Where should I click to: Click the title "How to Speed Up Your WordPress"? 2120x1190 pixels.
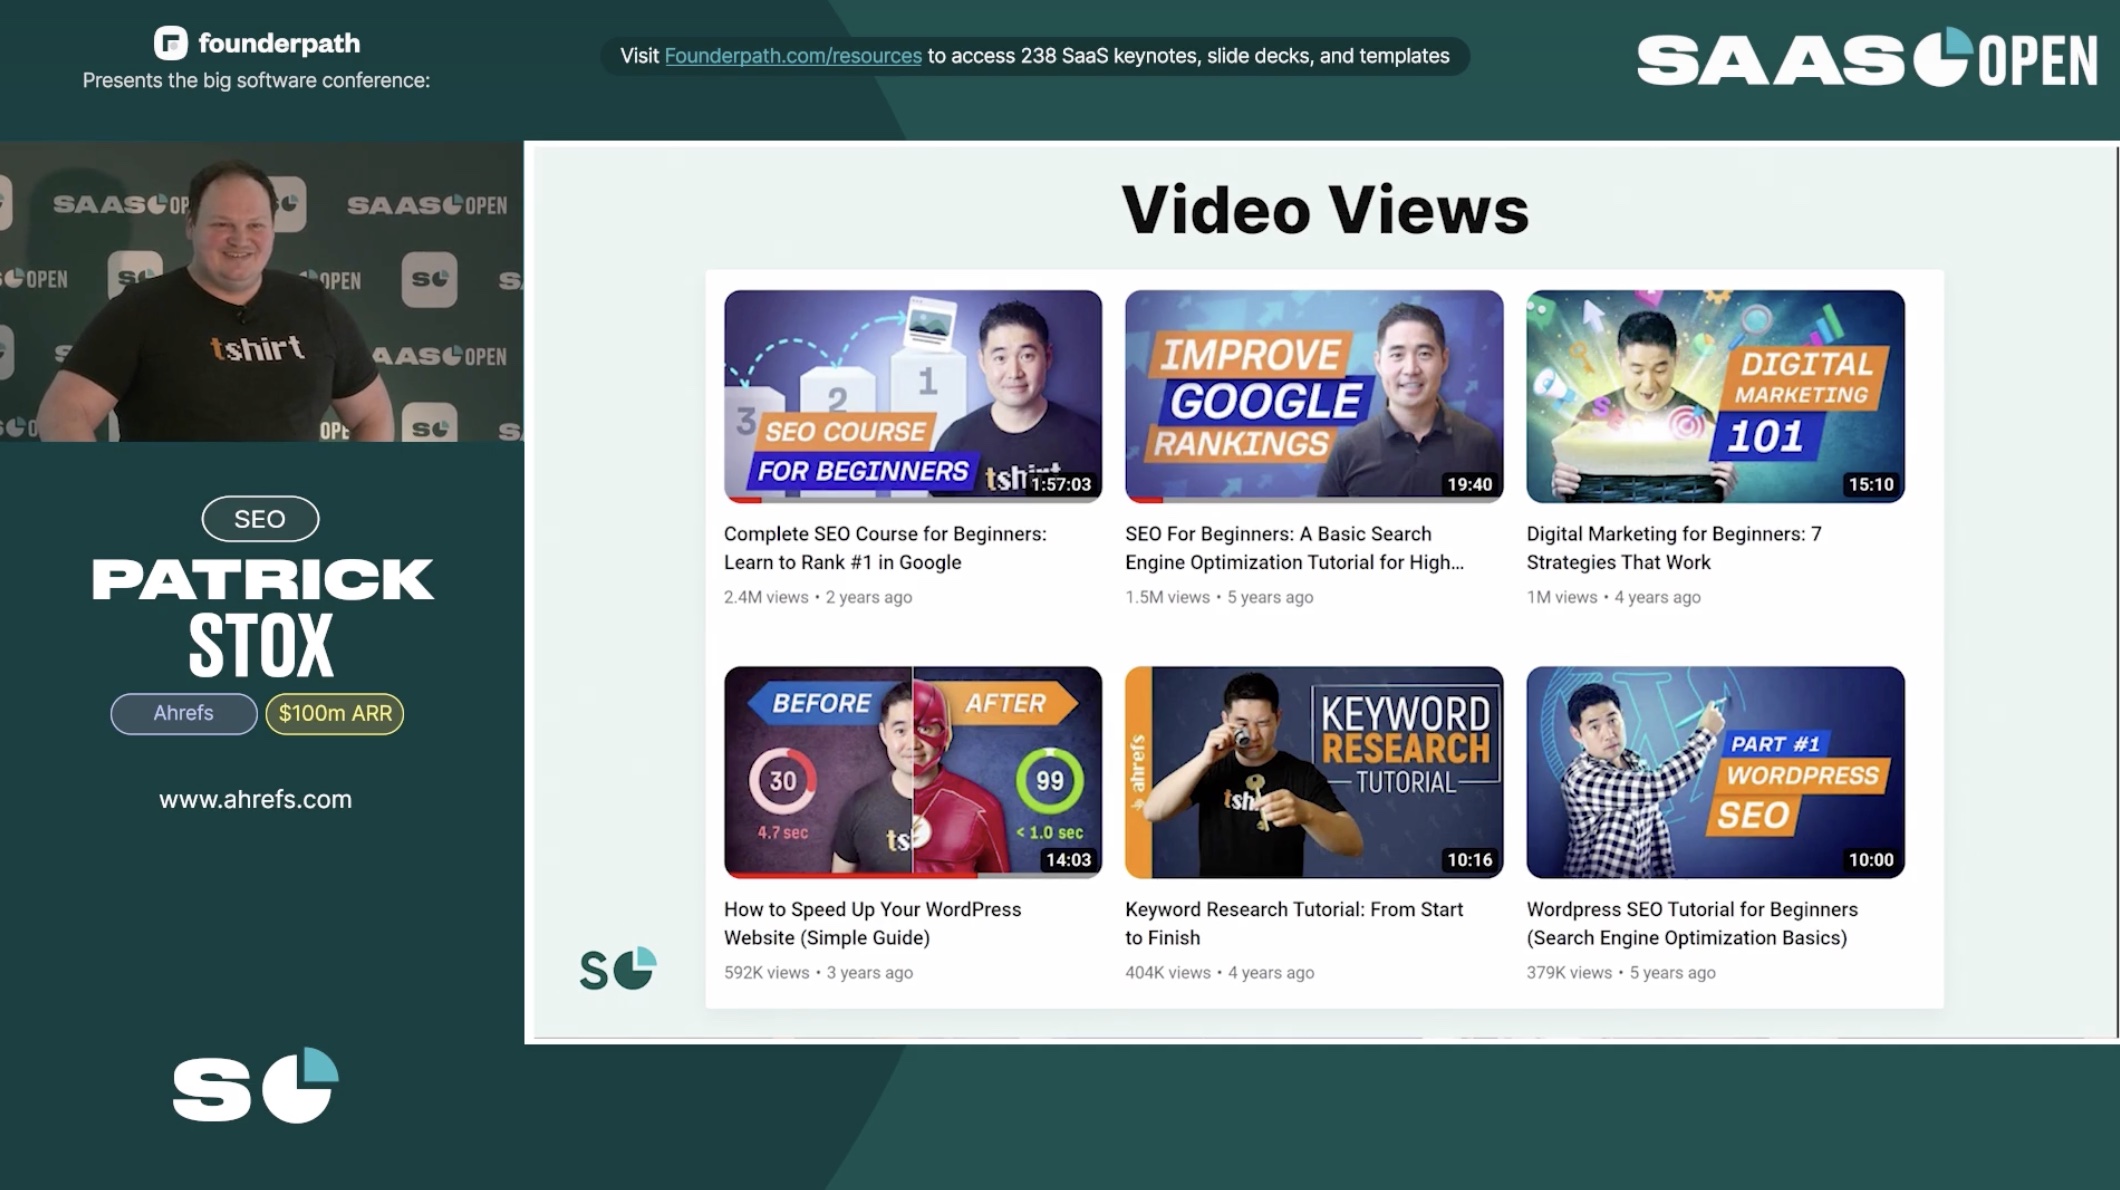872,923
